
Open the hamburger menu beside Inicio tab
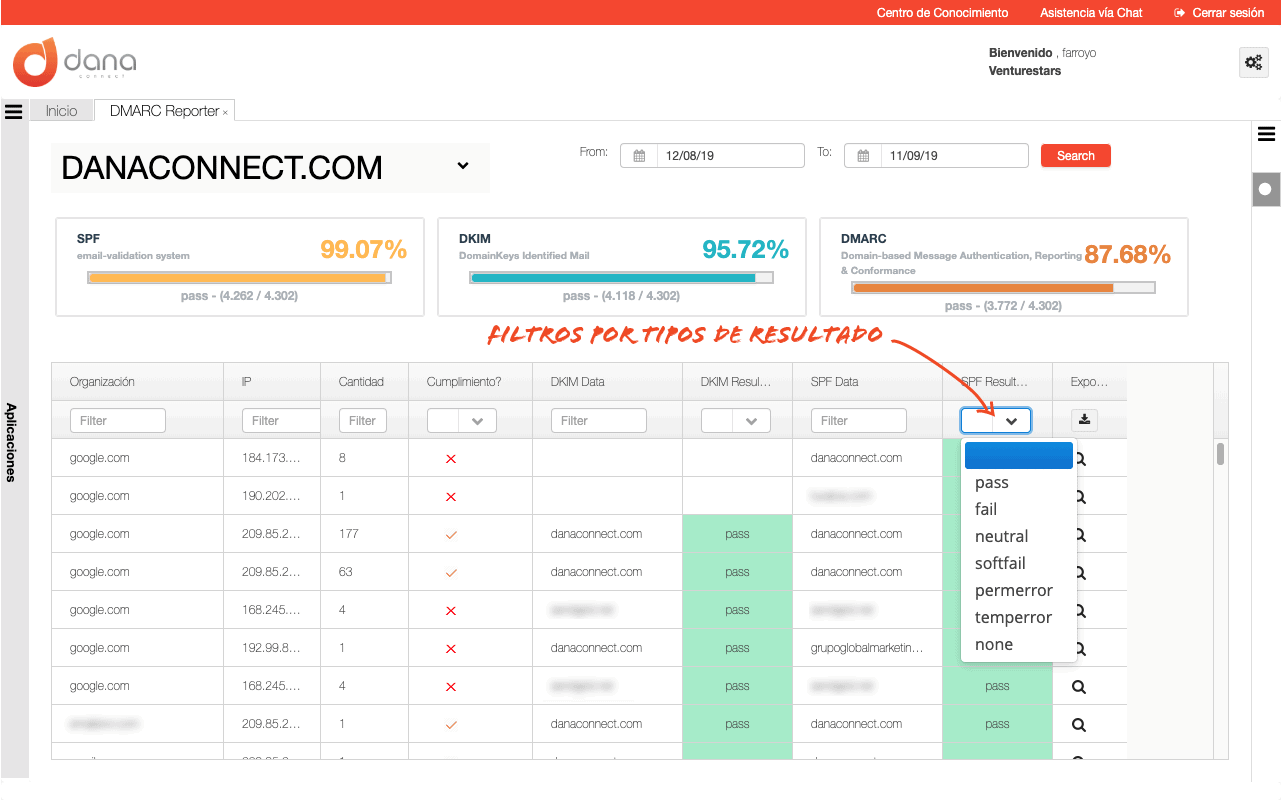click(x=14, y=111)
